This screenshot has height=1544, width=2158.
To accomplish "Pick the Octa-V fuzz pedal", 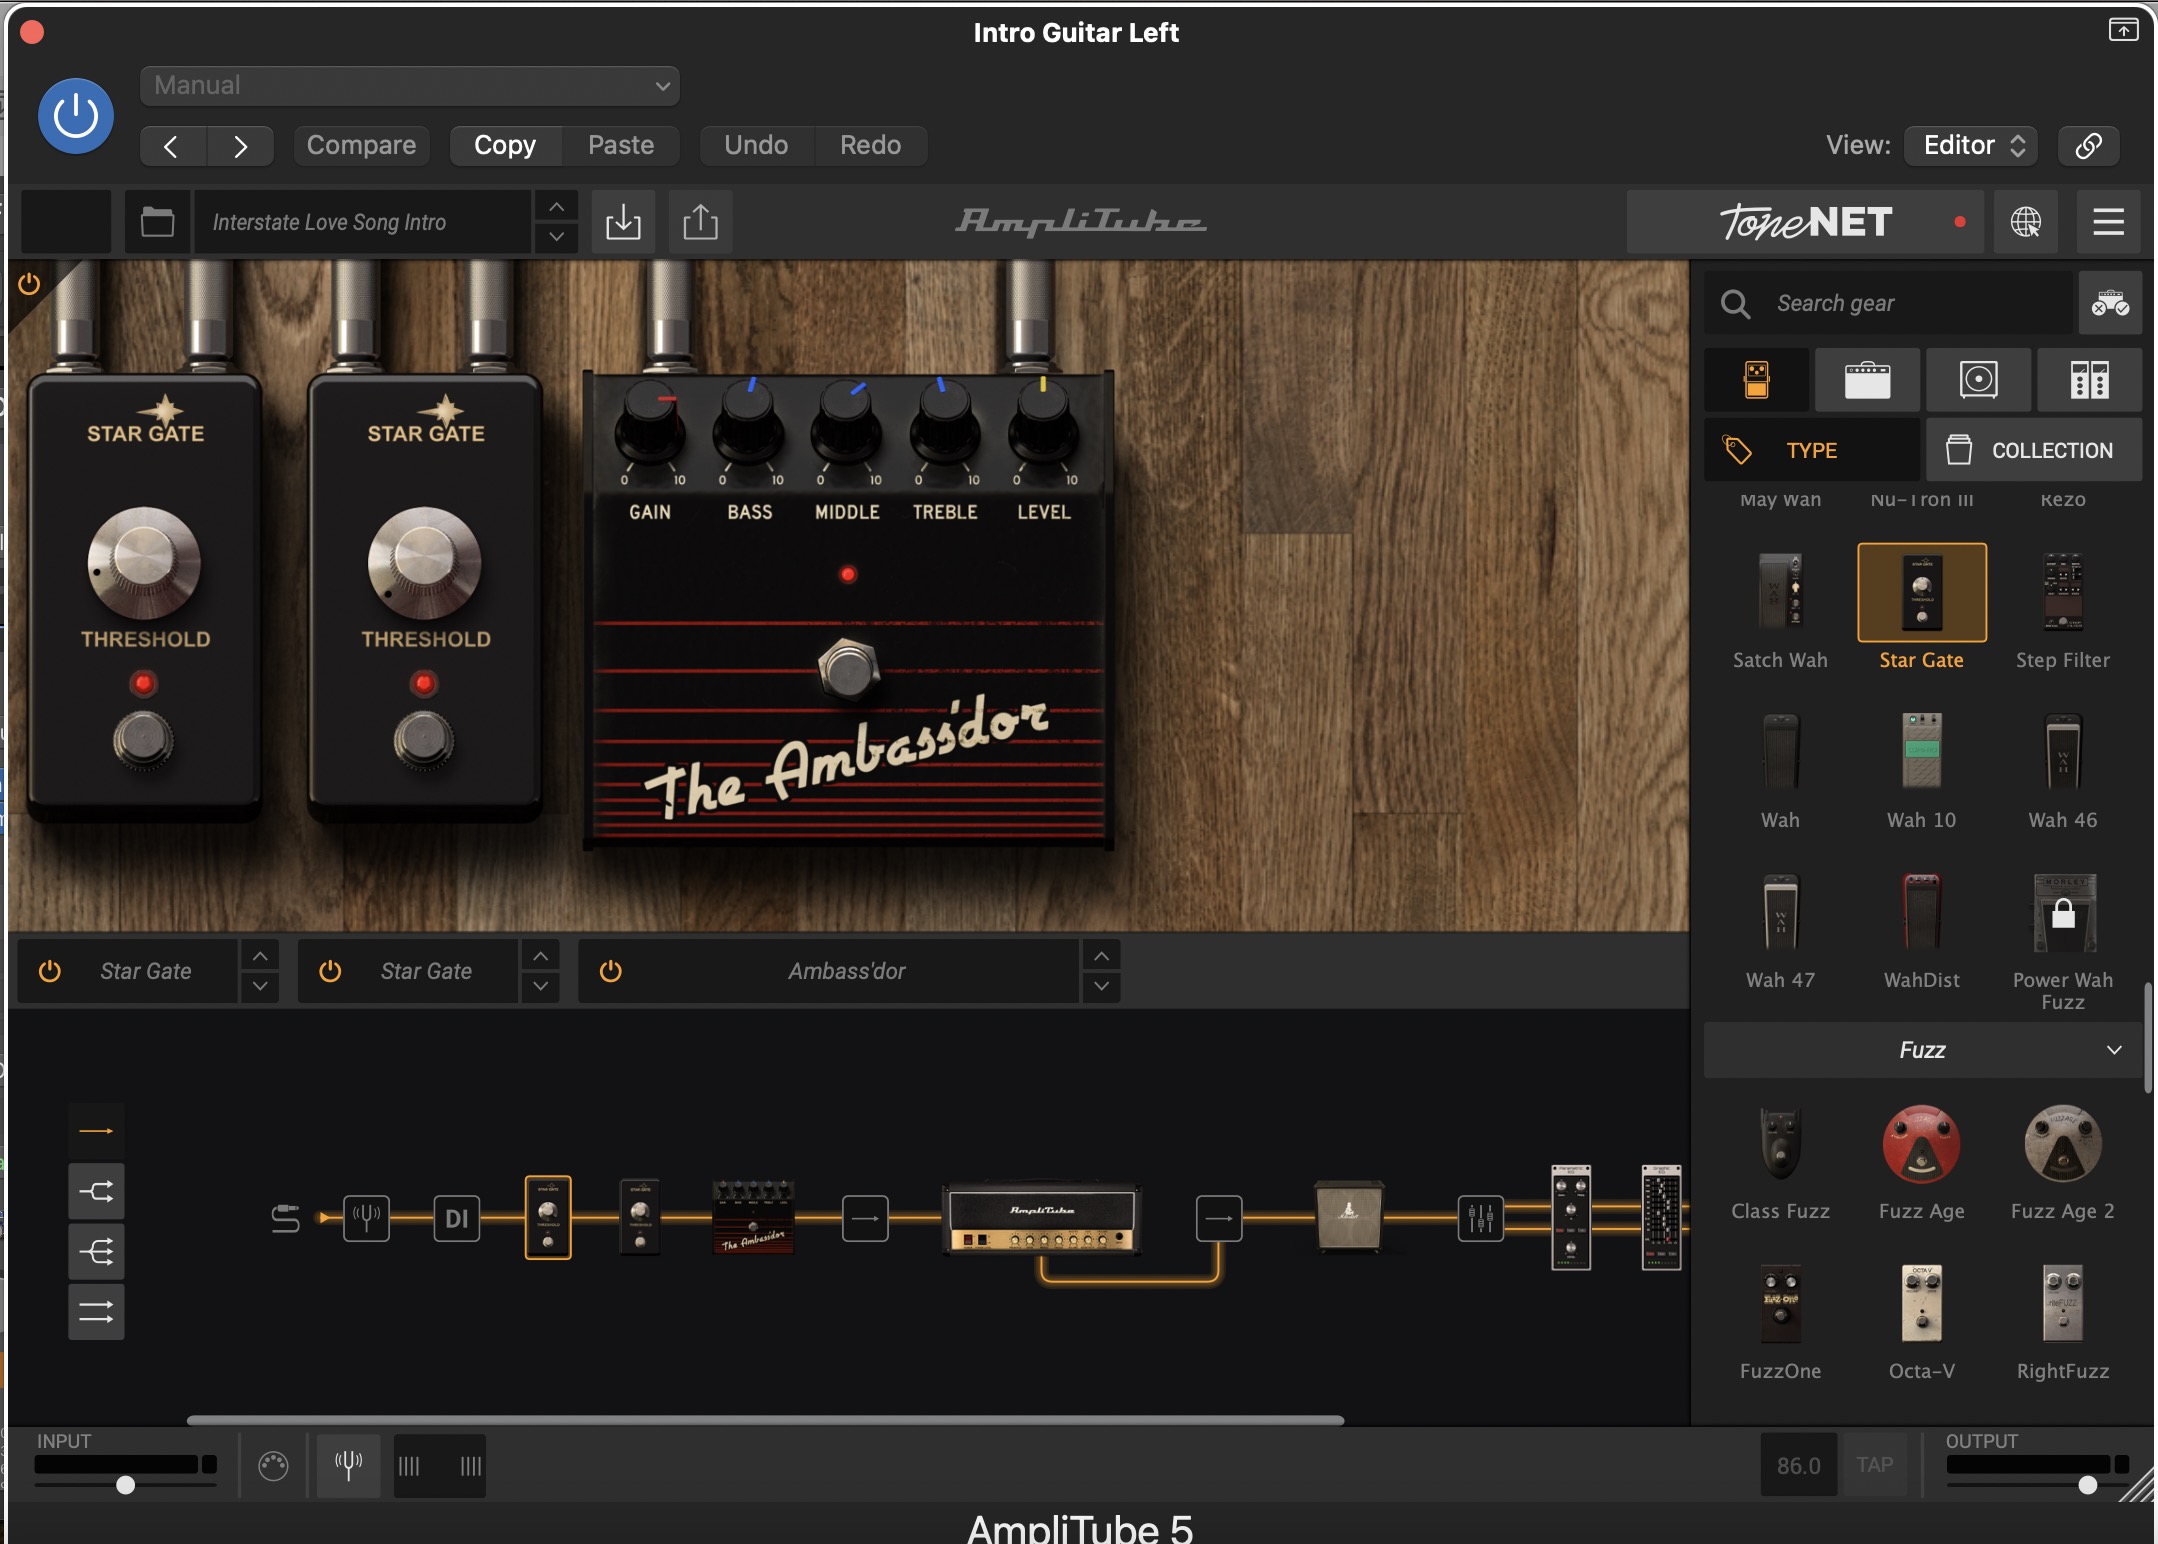I will click(1921, 1303).
